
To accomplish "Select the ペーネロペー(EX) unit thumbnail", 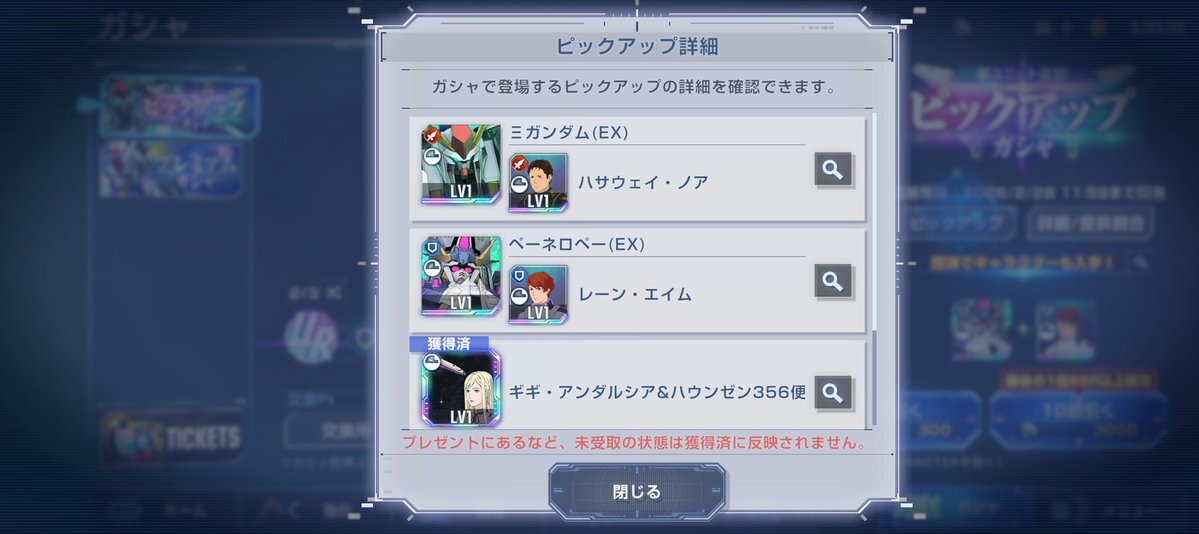I will (x=461, y=275).
